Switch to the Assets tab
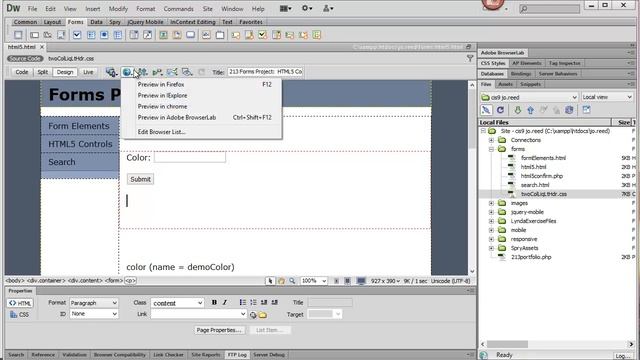 point(505,84)
